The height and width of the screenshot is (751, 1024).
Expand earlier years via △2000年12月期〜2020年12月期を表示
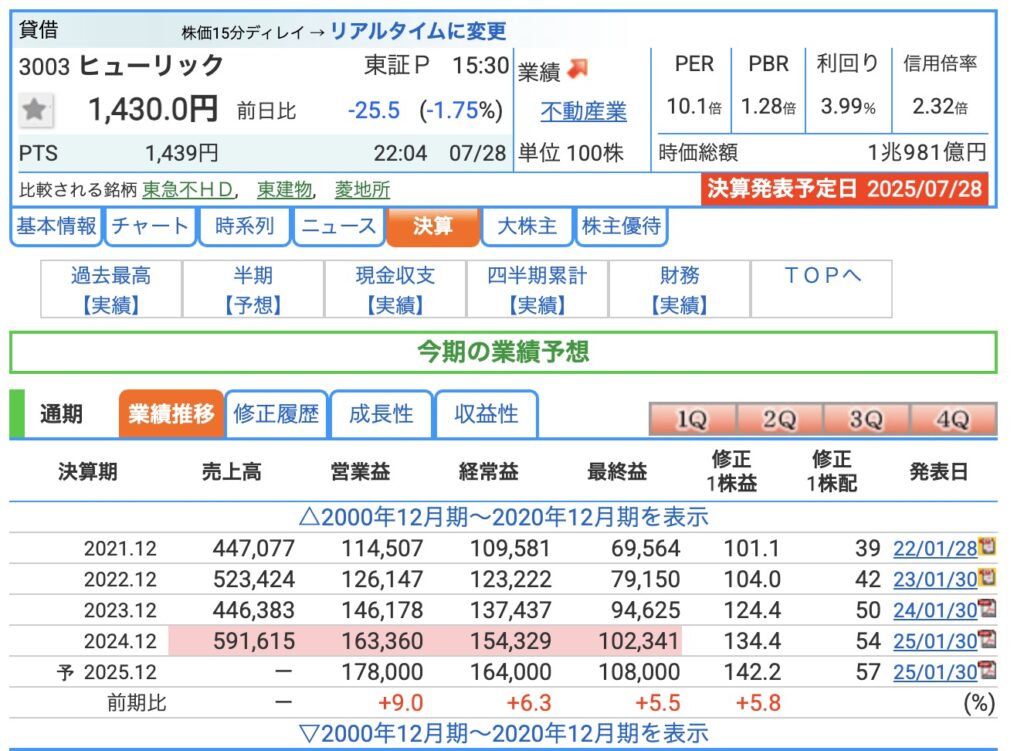(504, 517)
